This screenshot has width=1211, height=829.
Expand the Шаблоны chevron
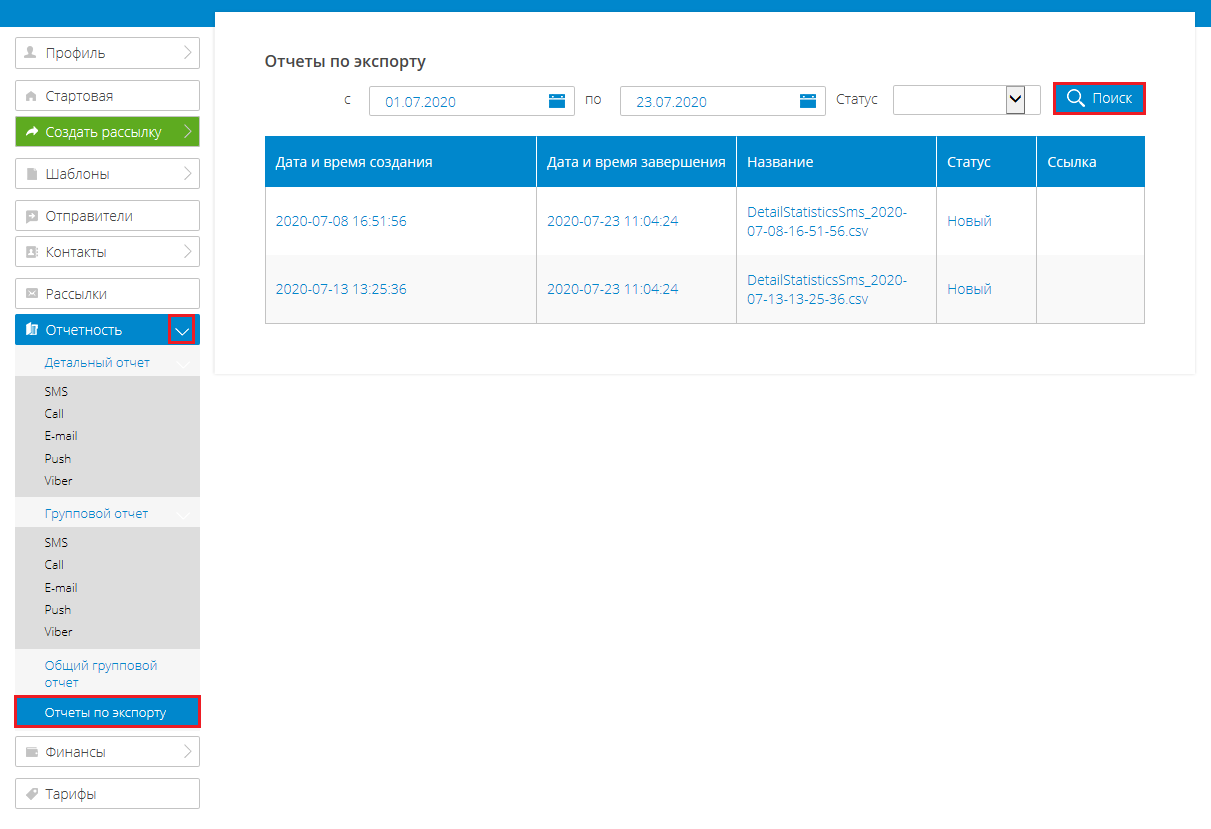pos(188,174)
